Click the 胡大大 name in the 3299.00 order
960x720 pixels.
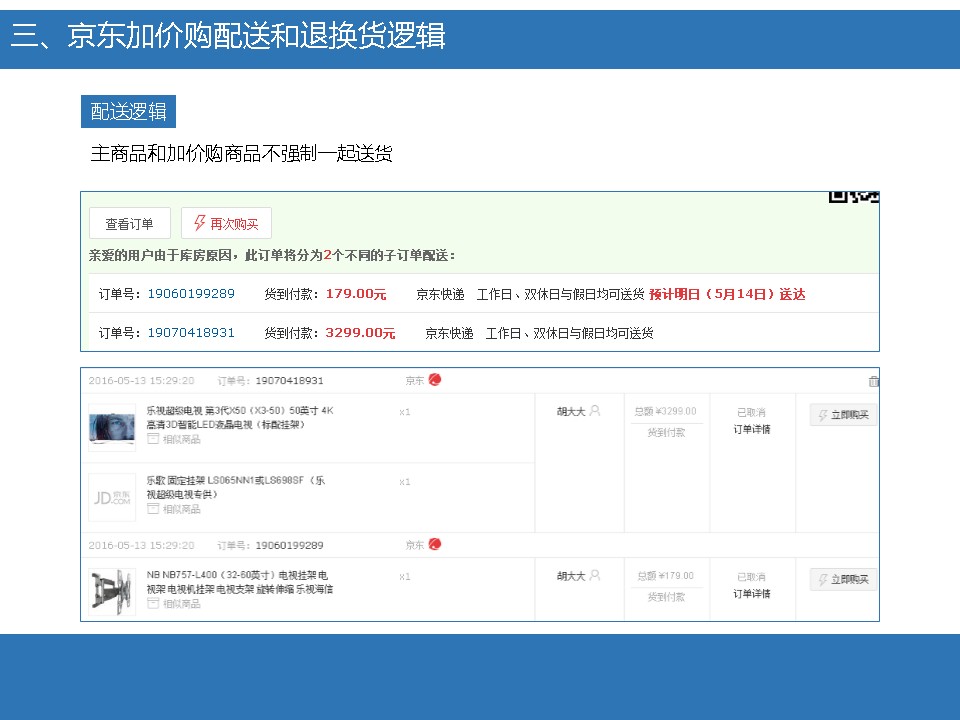[x=571, y=411]
